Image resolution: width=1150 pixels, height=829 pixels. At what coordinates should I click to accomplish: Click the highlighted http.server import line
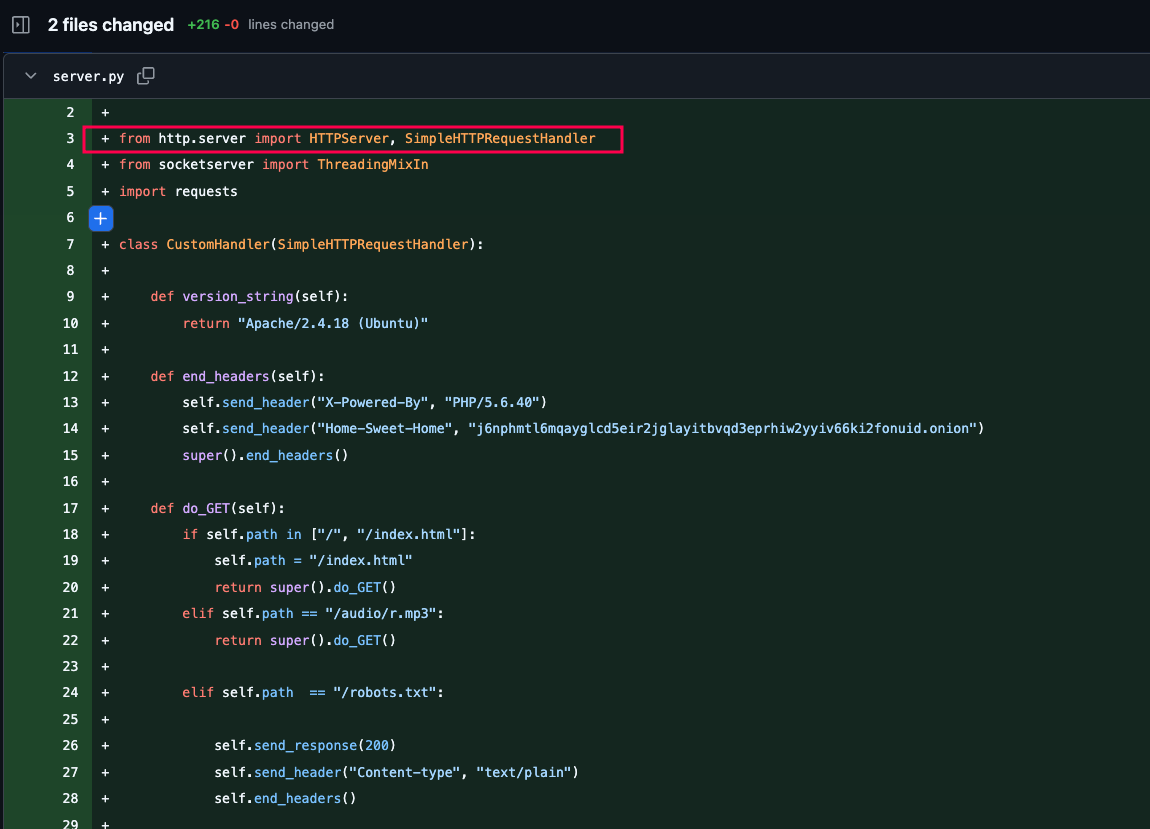[x=357, y=138]
